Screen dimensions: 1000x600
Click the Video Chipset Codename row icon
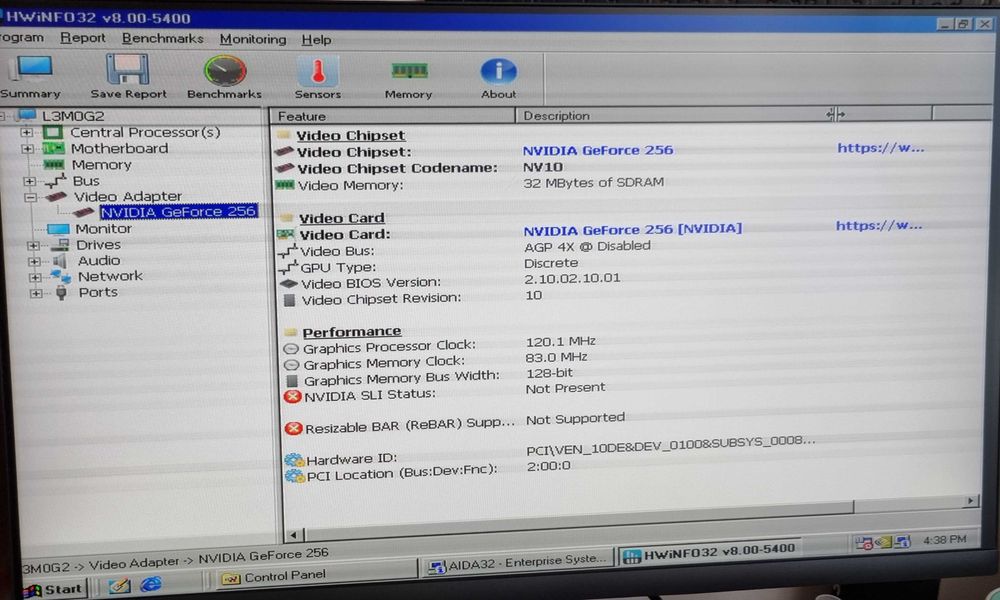point(284,168)
